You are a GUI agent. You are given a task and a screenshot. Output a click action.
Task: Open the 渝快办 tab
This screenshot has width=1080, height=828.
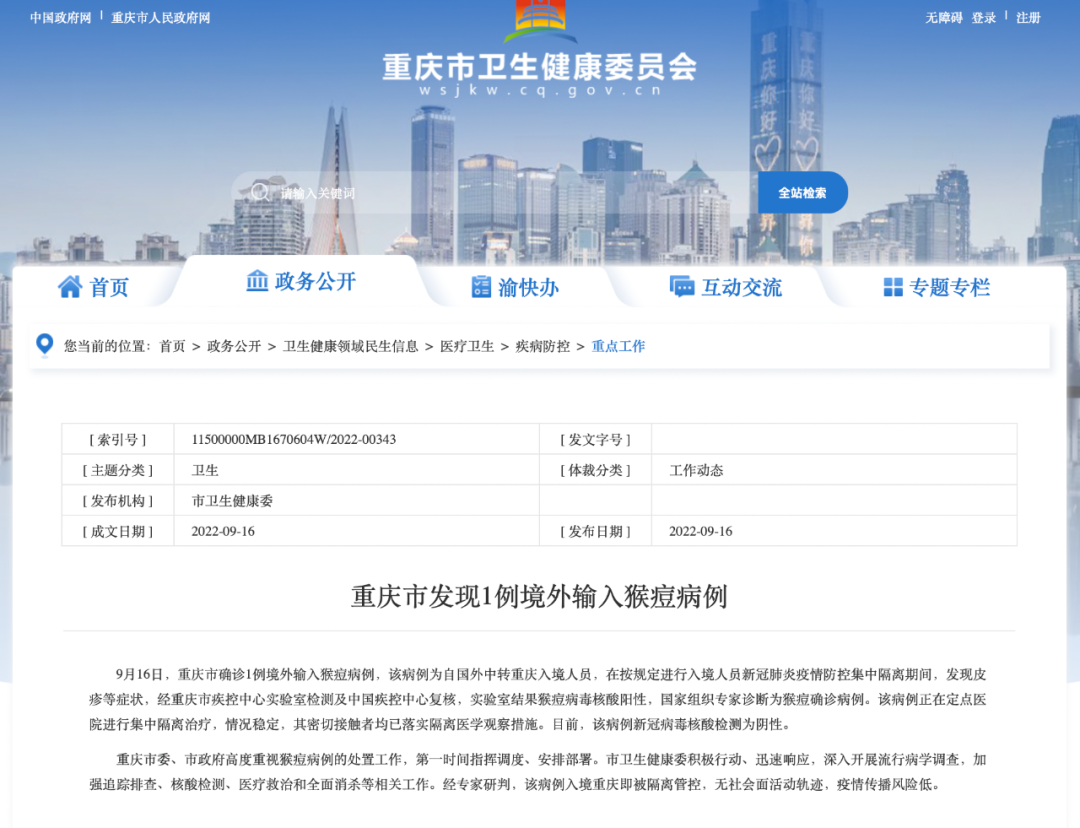click(515, 287)
